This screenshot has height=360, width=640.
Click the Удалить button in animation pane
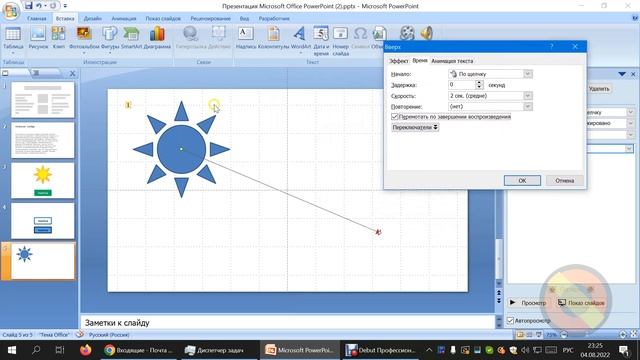[x=599, y=89]
